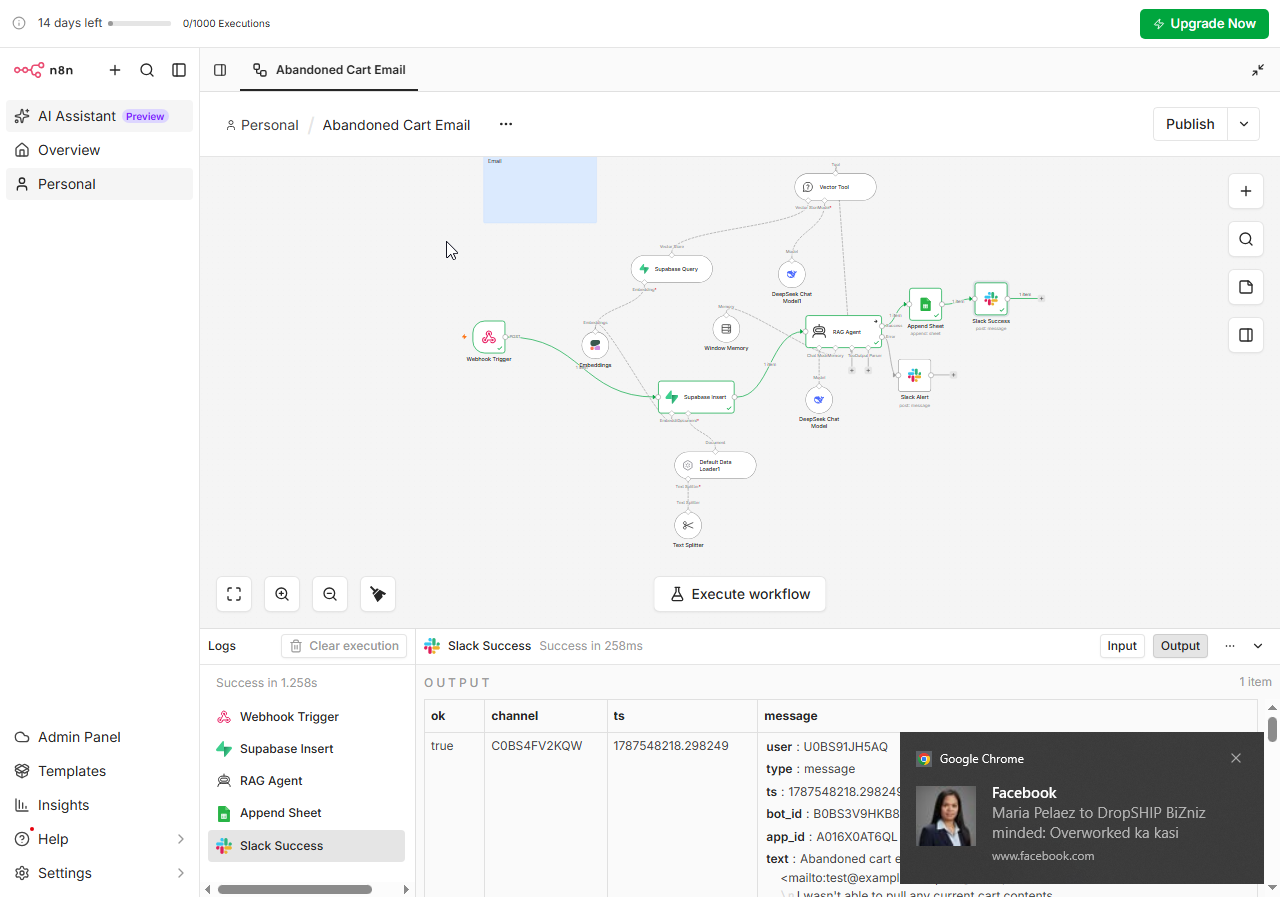Collapse the fullscreen view using arrows icon
The image size is (1280, 897).
(x=1258, y=70)
